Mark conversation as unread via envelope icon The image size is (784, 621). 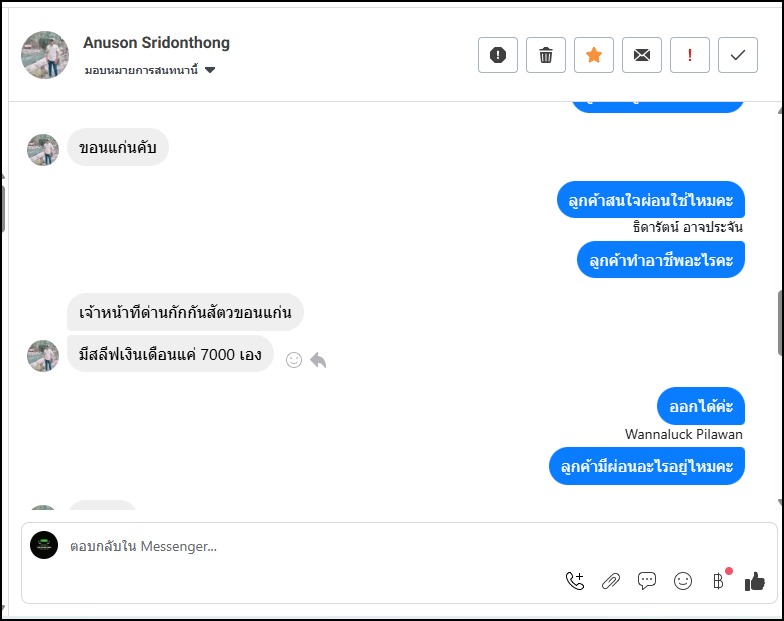[x=642, y=55]
